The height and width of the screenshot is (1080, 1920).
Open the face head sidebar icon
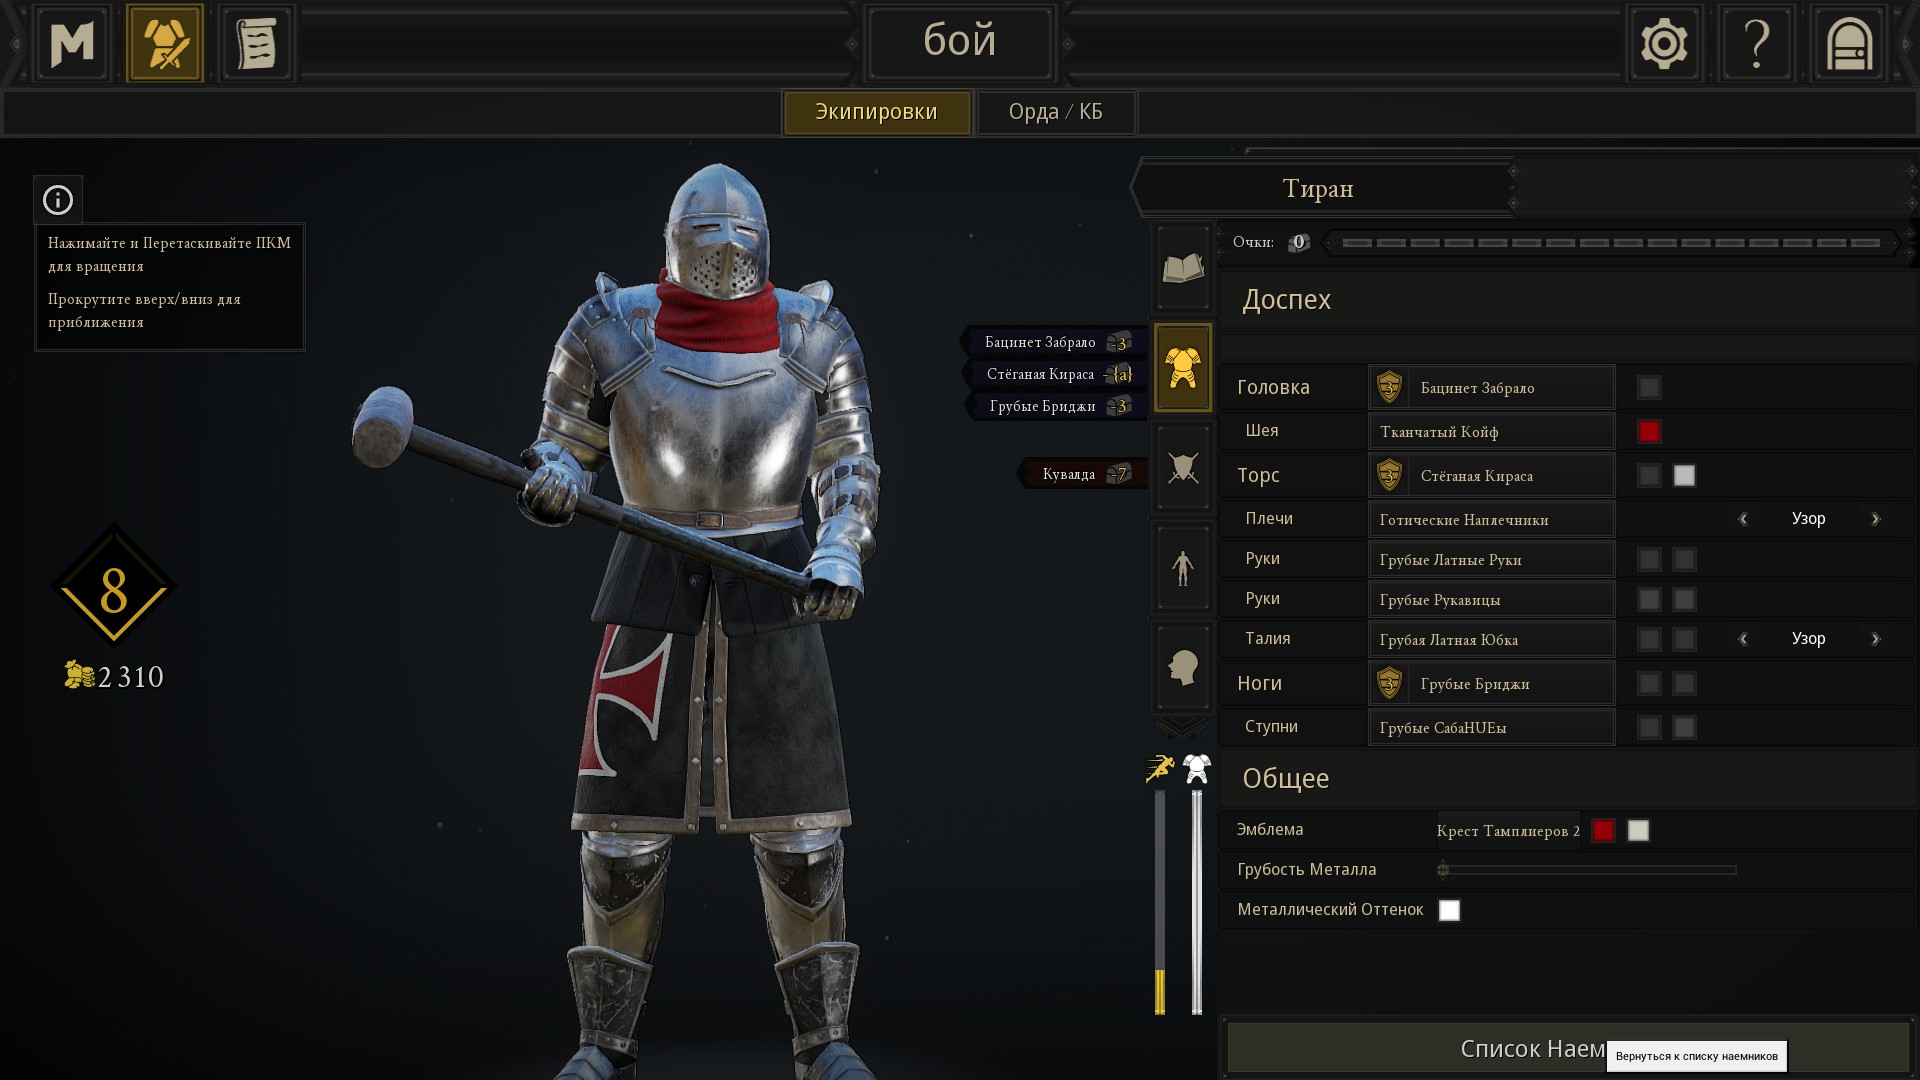pyautogui.click(x=1183, y=667)
